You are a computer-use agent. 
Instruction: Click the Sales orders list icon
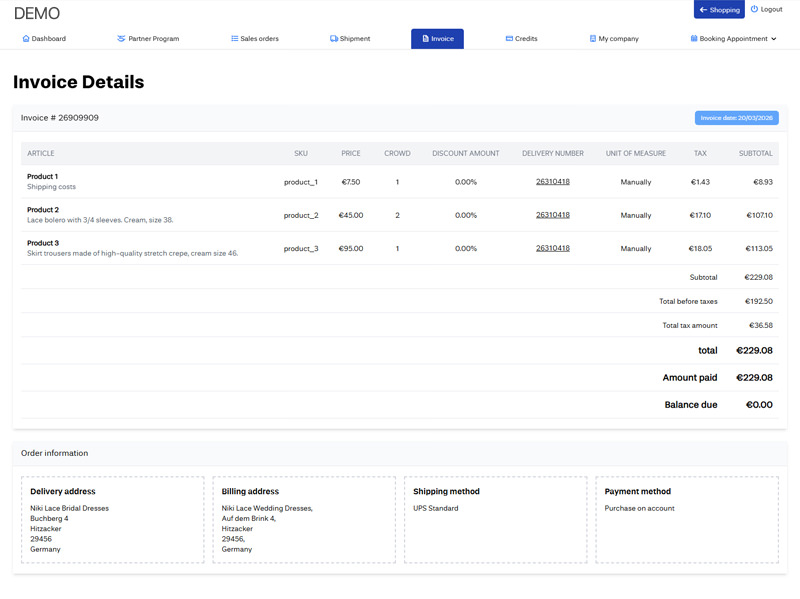click(x=235, y=39)
